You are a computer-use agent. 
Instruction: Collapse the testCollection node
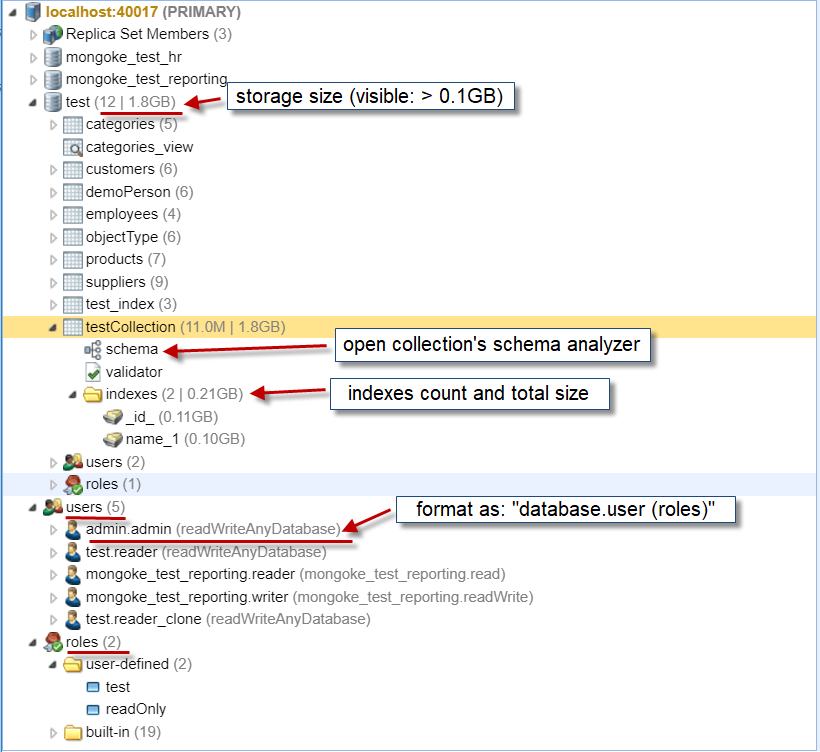coord(53,328)
